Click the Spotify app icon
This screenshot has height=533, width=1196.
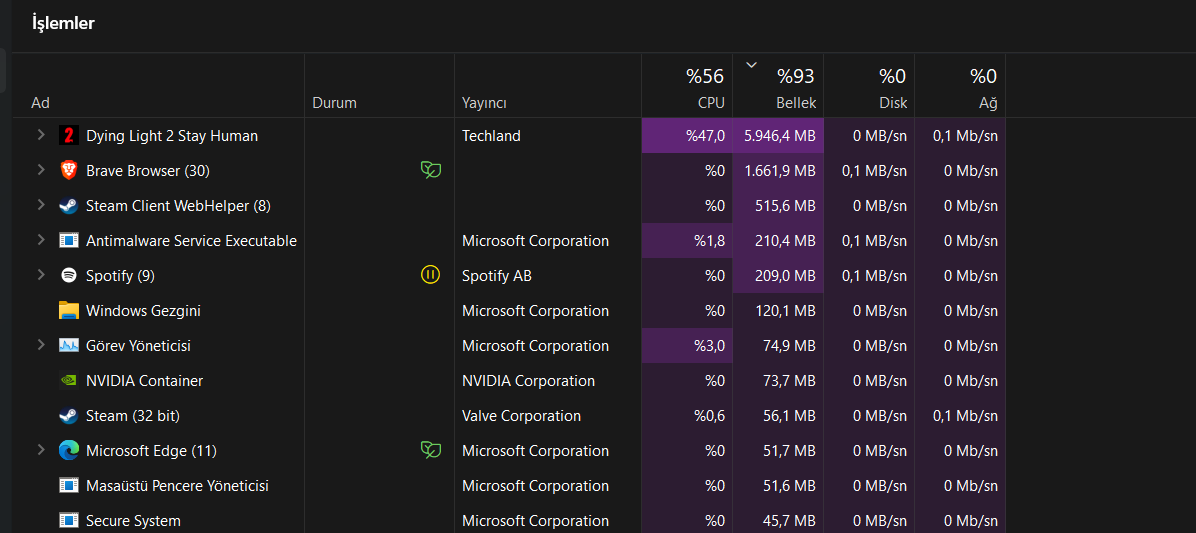click(68, 276)
